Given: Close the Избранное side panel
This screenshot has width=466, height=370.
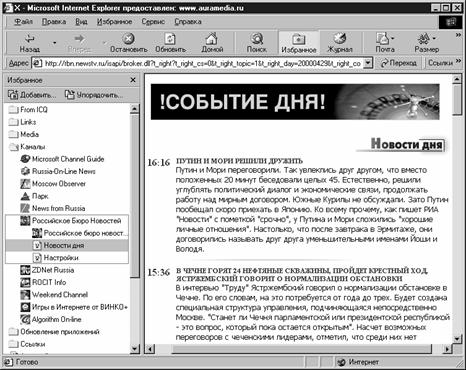Looking at the screenshot, I should pyautogui.click(x=133, y=80).
